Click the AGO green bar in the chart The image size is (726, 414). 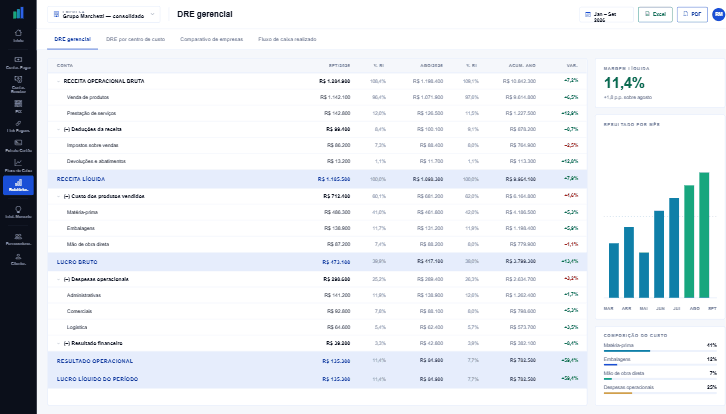click(x=689, y=241)
